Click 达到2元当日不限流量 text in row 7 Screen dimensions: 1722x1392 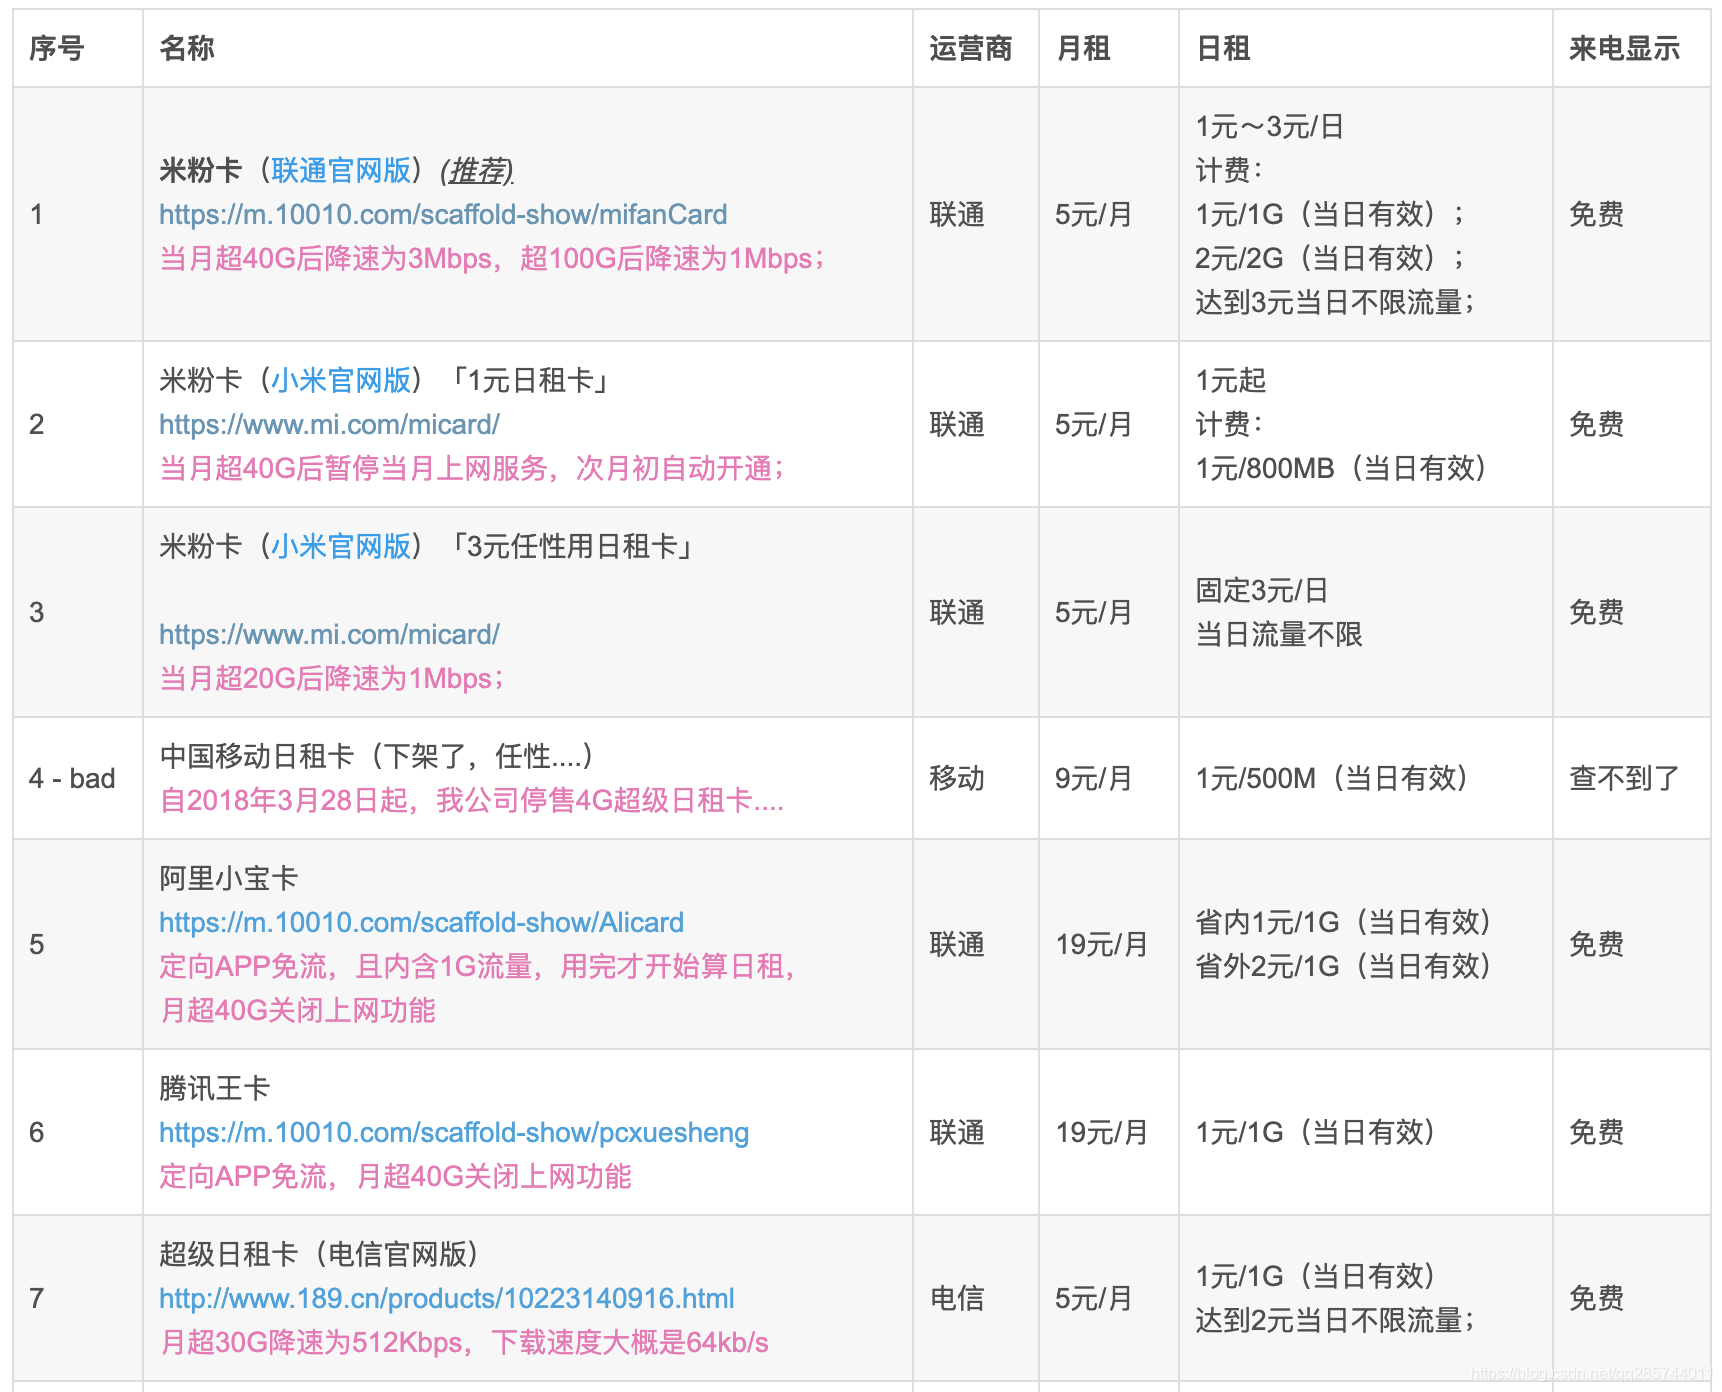1334,1321
